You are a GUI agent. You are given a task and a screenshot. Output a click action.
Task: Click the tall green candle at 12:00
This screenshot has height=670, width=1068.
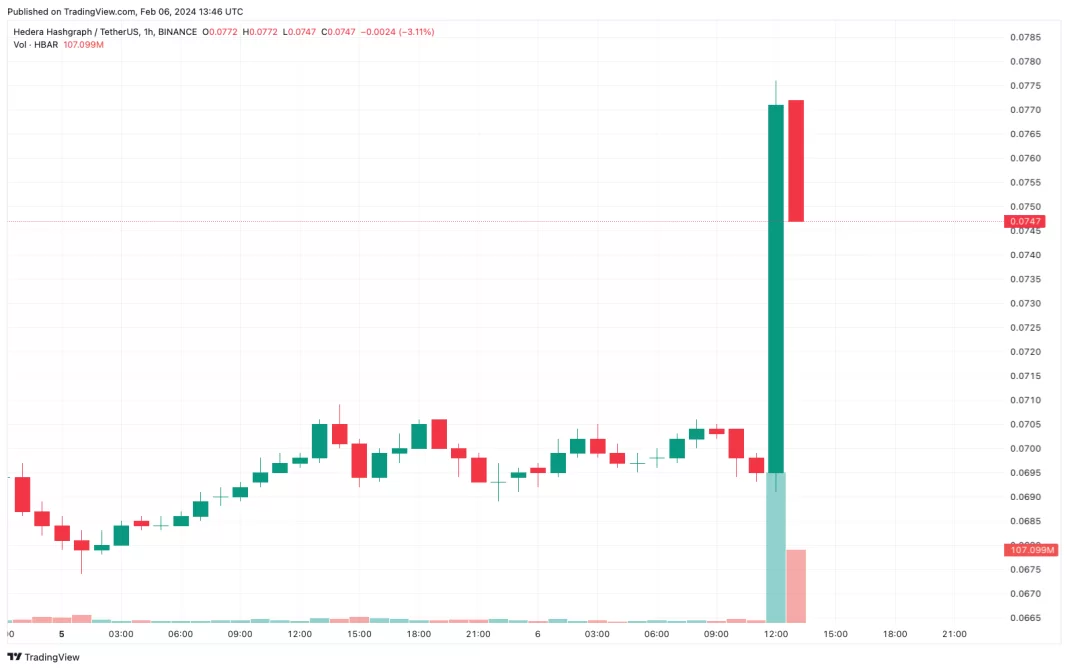[x=776, y=288]
